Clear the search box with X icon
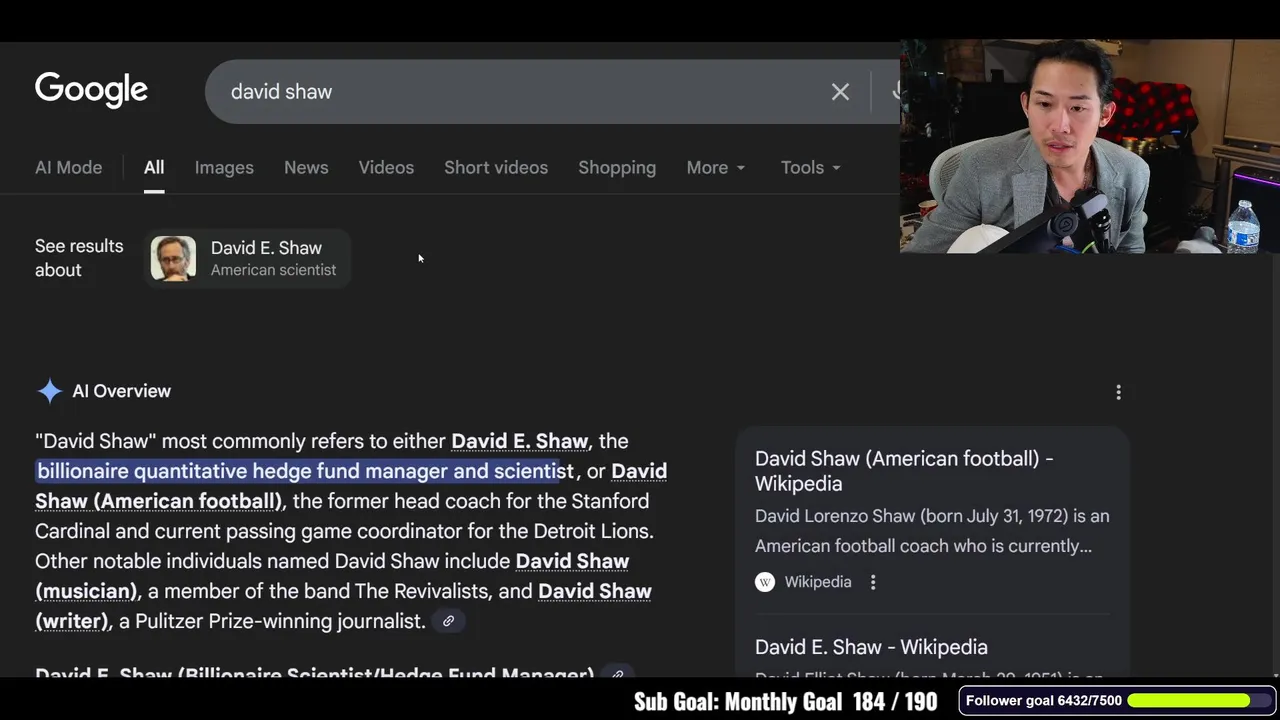The image size is (1280, 720). 840,92
